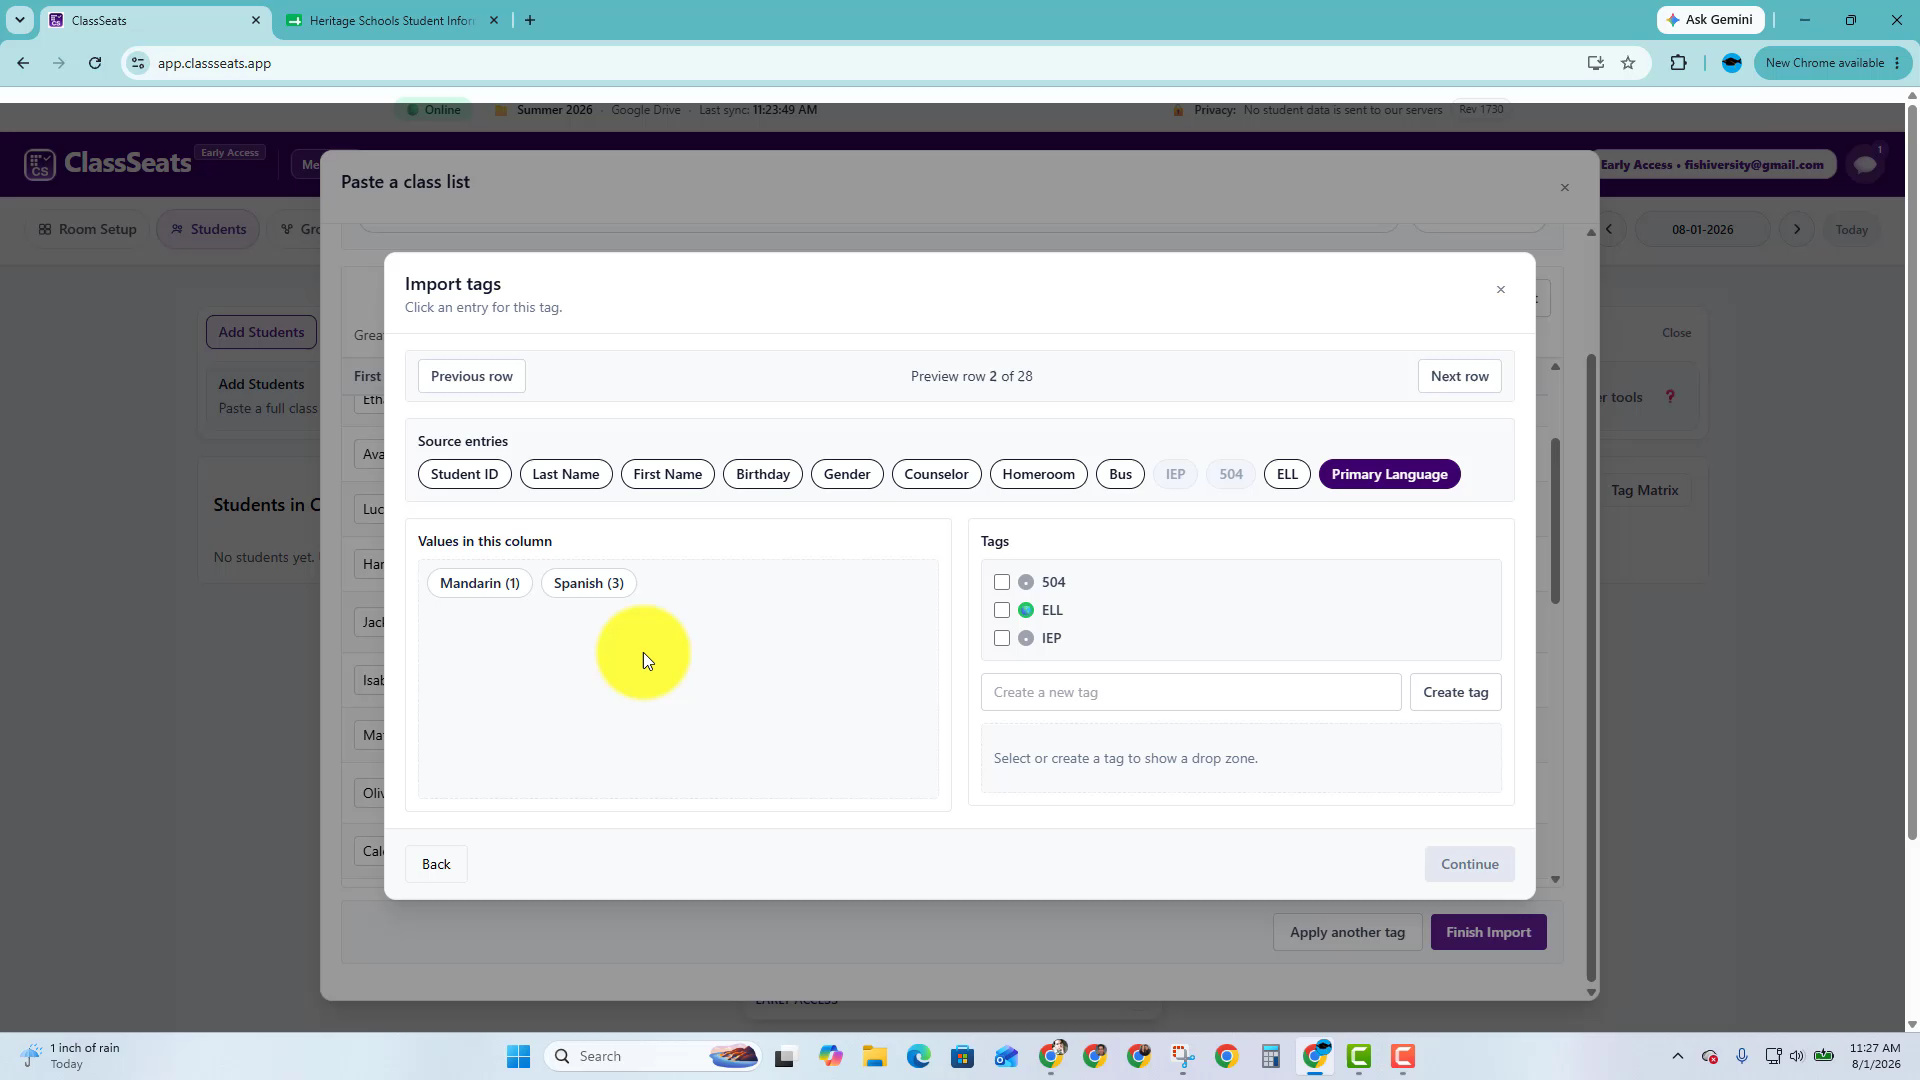This screenshot has height=1080, width=1920.
Task: Select the Student ID source entry
Action: [x=465, y=474]
